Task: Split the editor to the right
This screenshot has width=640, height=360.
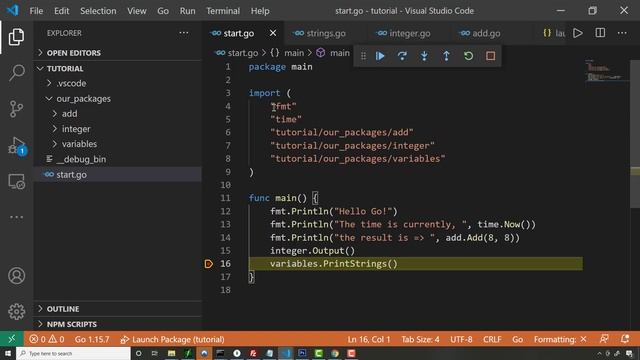Action: tap(600, 33)
